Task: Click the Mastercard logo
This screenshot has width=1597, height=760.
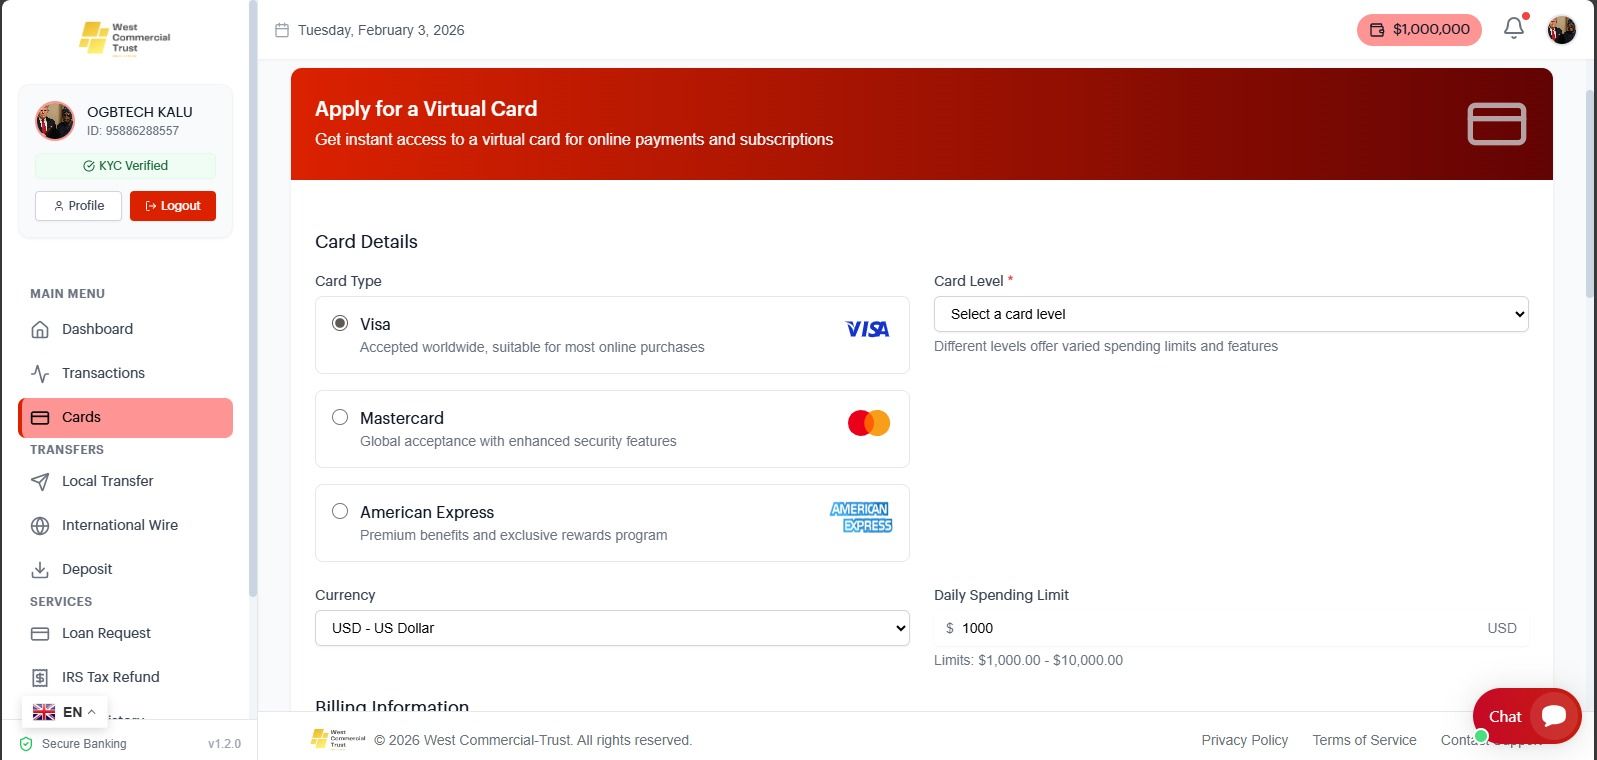Action: 869,423
